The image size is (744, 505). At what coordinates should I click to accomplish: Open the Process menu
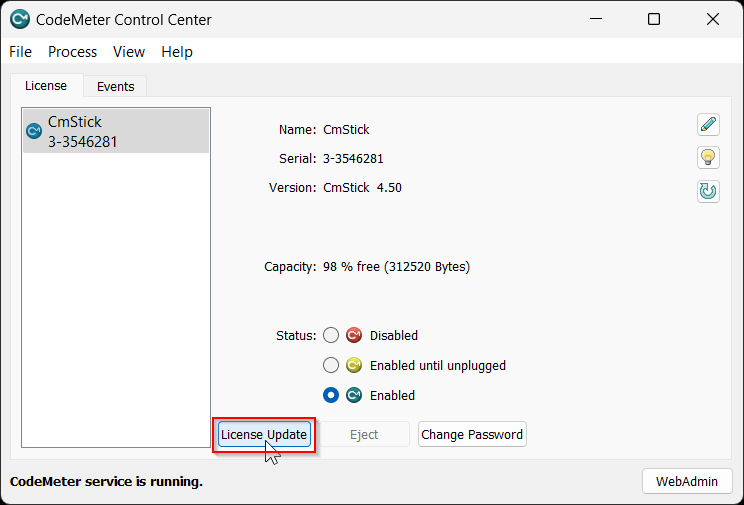coord(72,52)
